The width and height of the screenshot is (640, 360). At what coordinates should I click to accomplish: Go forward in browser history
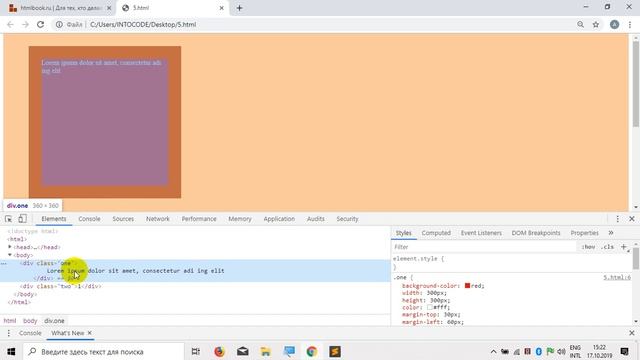pos(25,24)
